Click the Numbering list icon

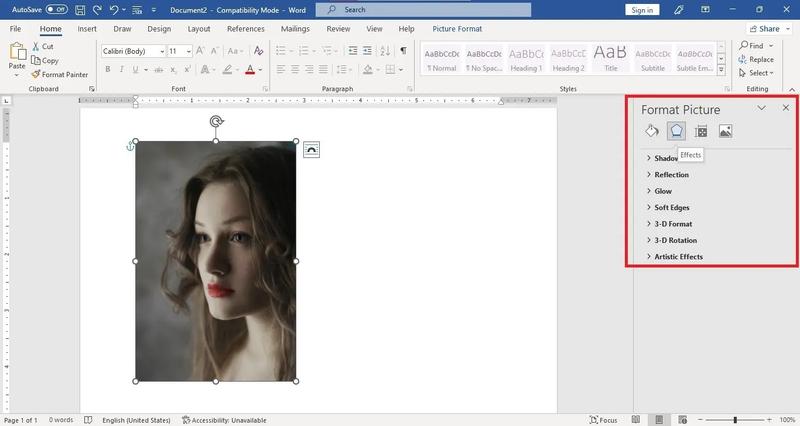point(304,51)
